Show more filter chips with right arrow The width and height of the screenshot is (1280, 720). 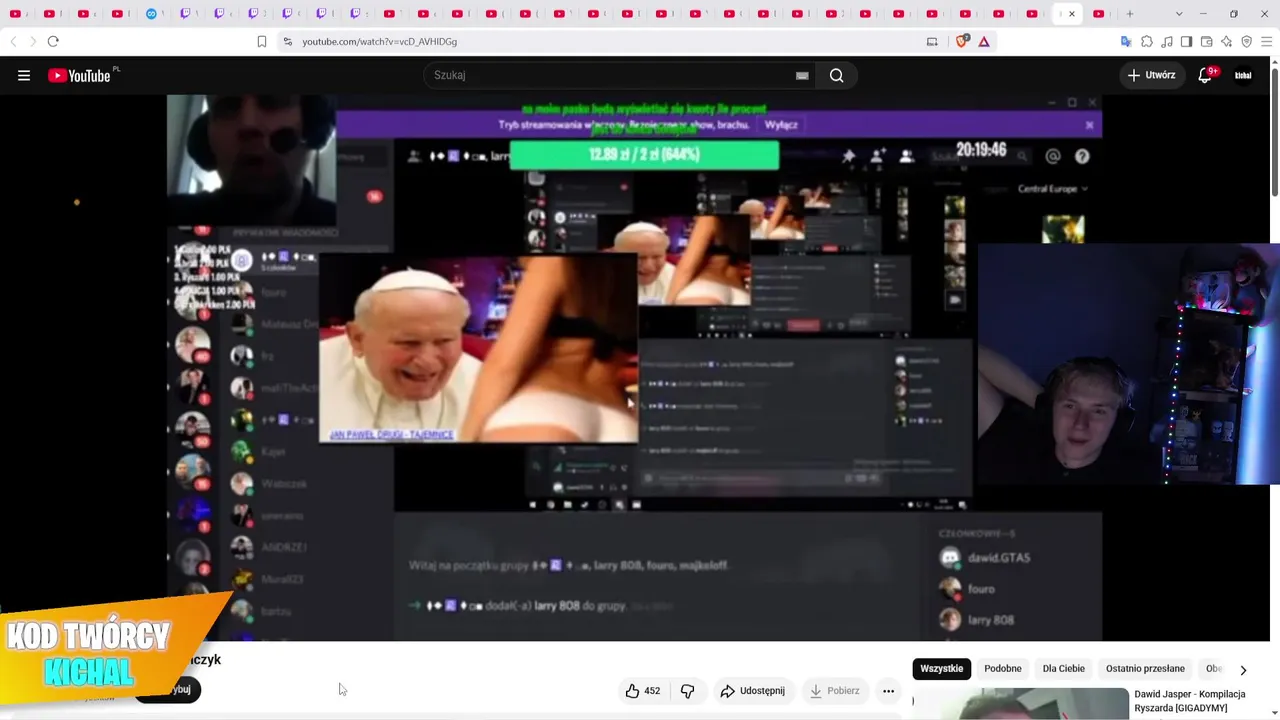(x=1243, y=670)
